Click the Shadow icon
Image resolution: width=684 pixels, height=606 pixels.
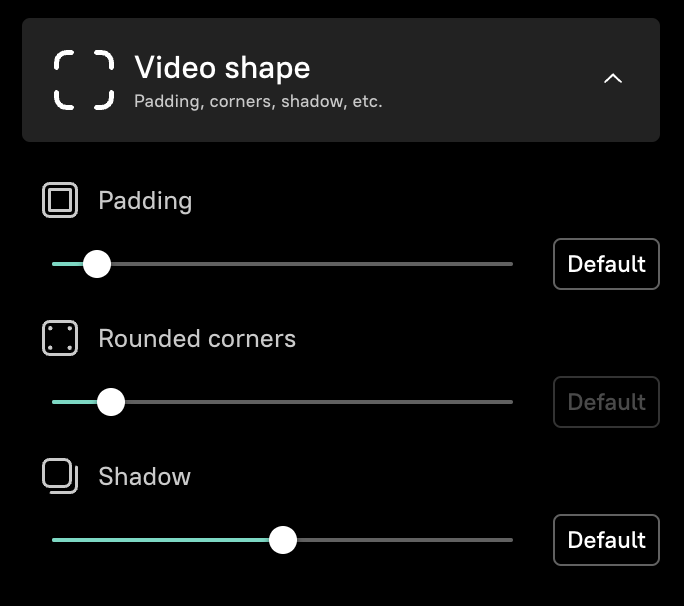coord(60,476)
